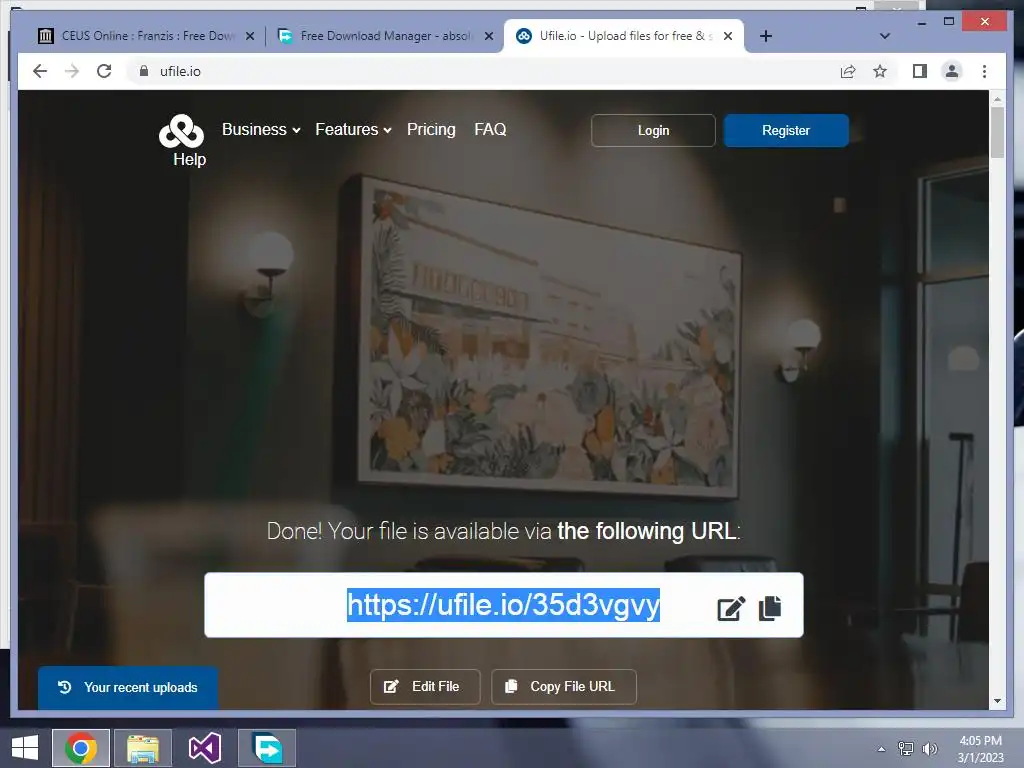Open the Help link under the logo
The image size is (1024, 768).
click(189, 159)
